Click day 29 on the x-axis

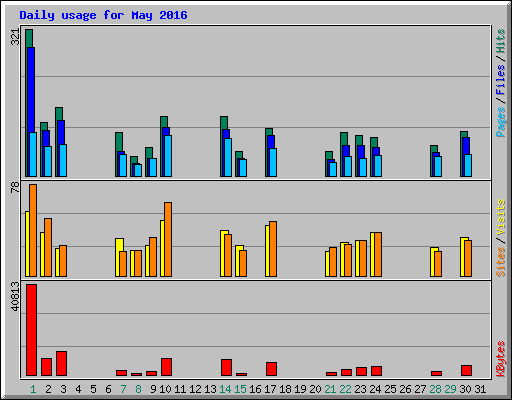coord(450,389)
